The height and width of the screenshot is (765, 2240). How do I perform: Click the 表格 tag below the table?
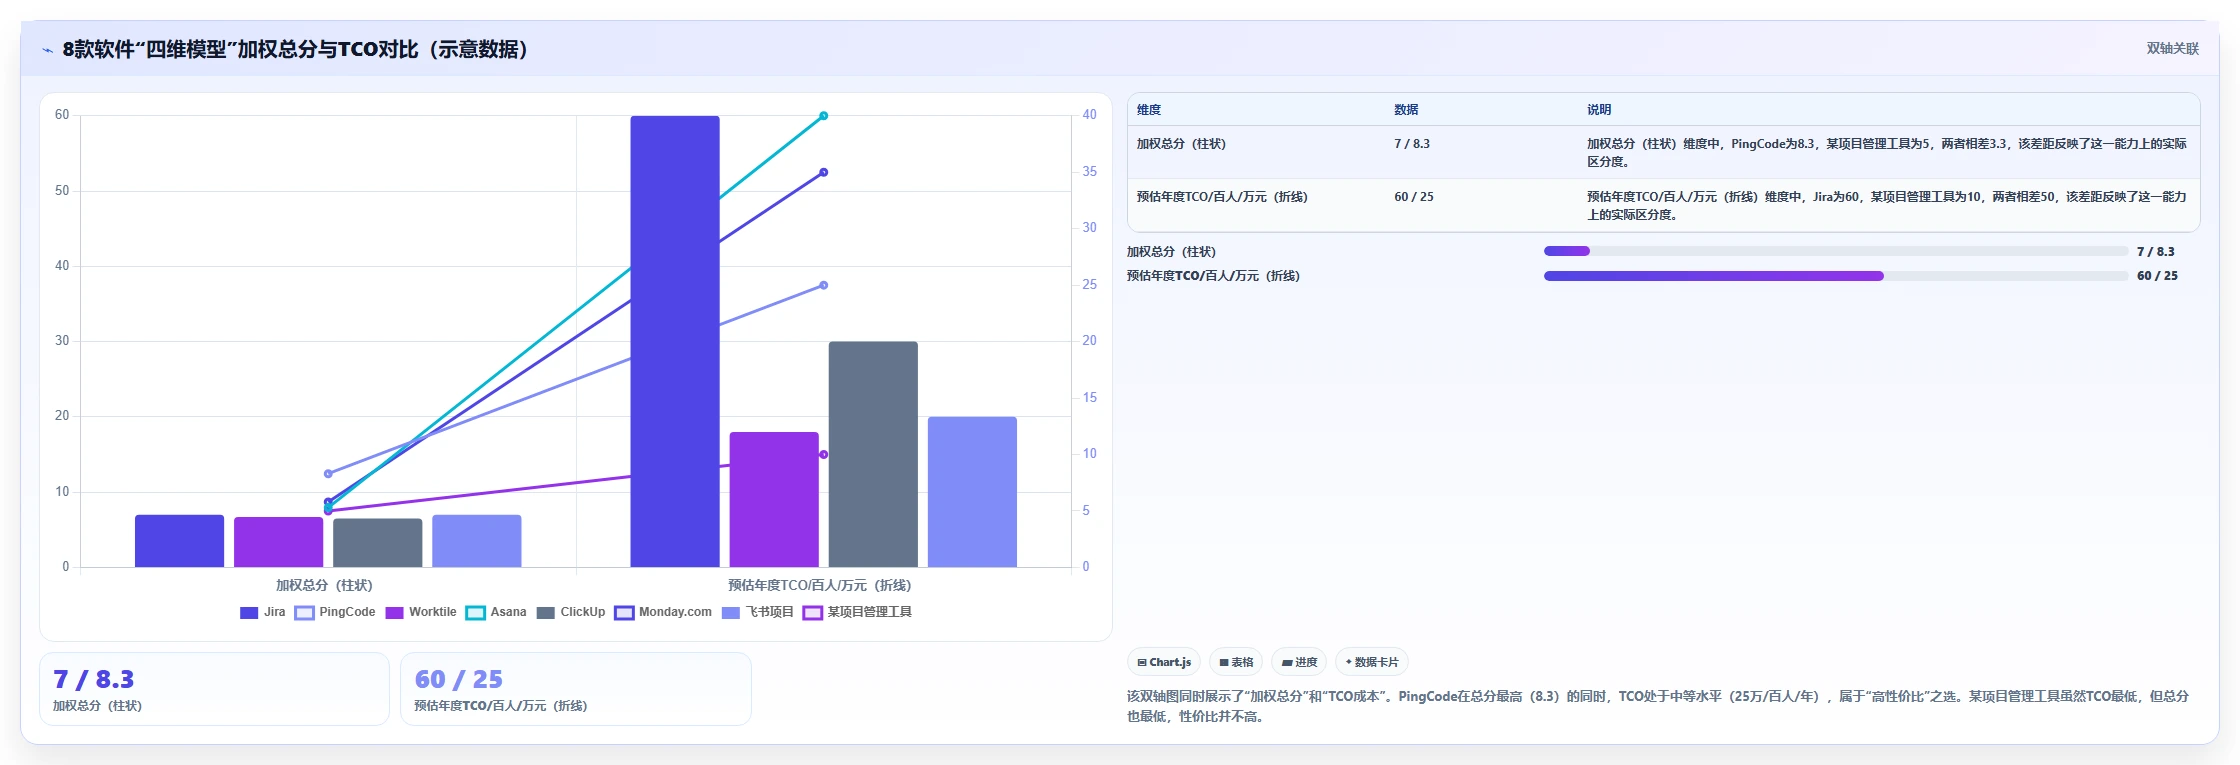click(1236, 662)
